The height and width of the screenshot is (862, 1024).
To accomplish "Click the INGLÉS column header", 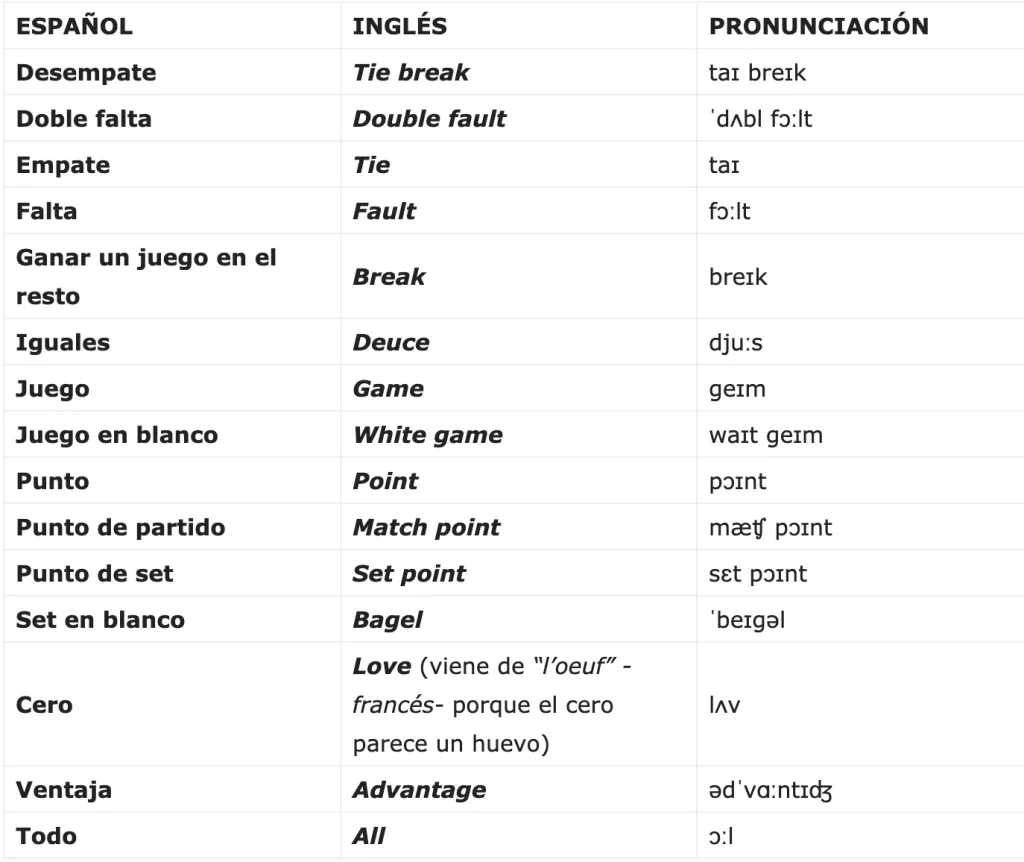I will (400, 27).
